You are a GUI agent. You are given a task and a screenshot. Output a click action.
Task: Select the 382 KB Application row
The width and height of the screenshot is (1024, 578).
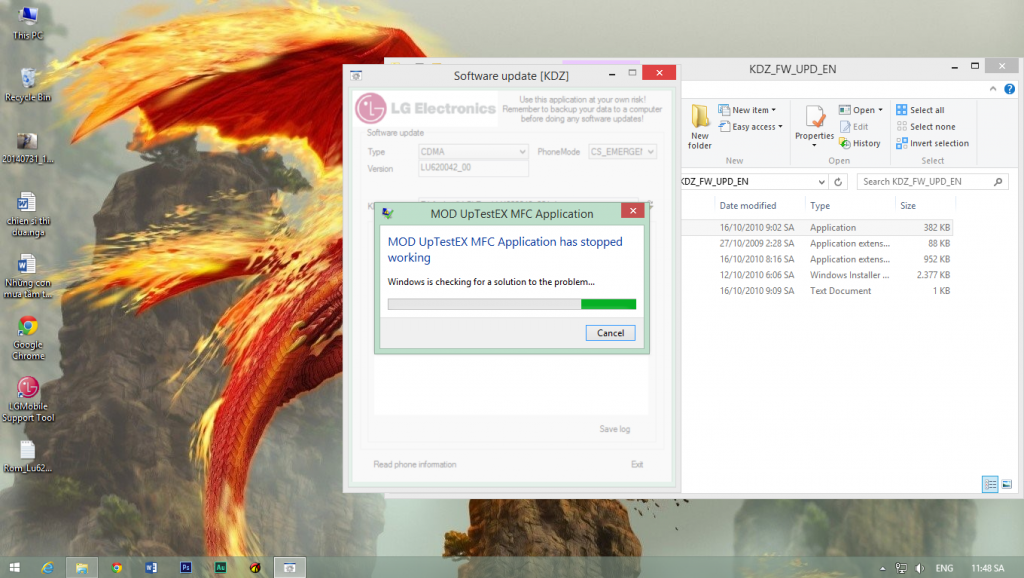(x=816, y=227)
